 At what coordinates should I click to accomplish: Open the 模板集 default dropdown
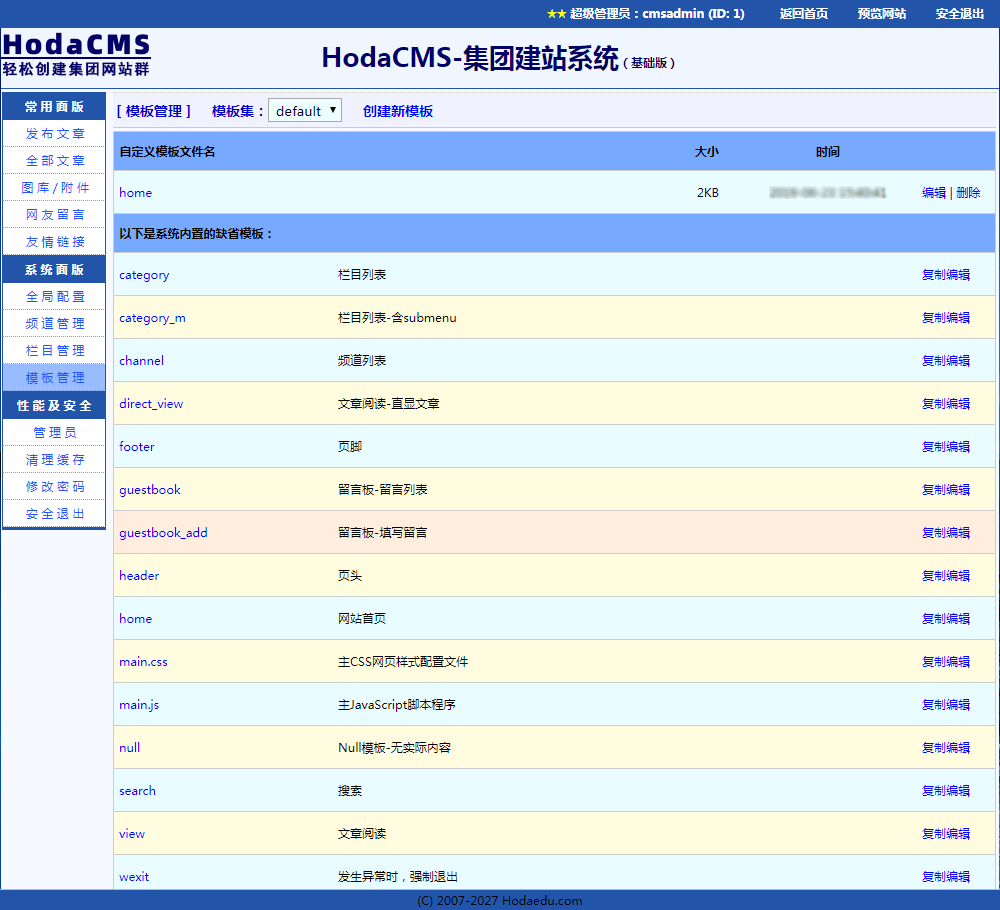(x=305, y=110)
